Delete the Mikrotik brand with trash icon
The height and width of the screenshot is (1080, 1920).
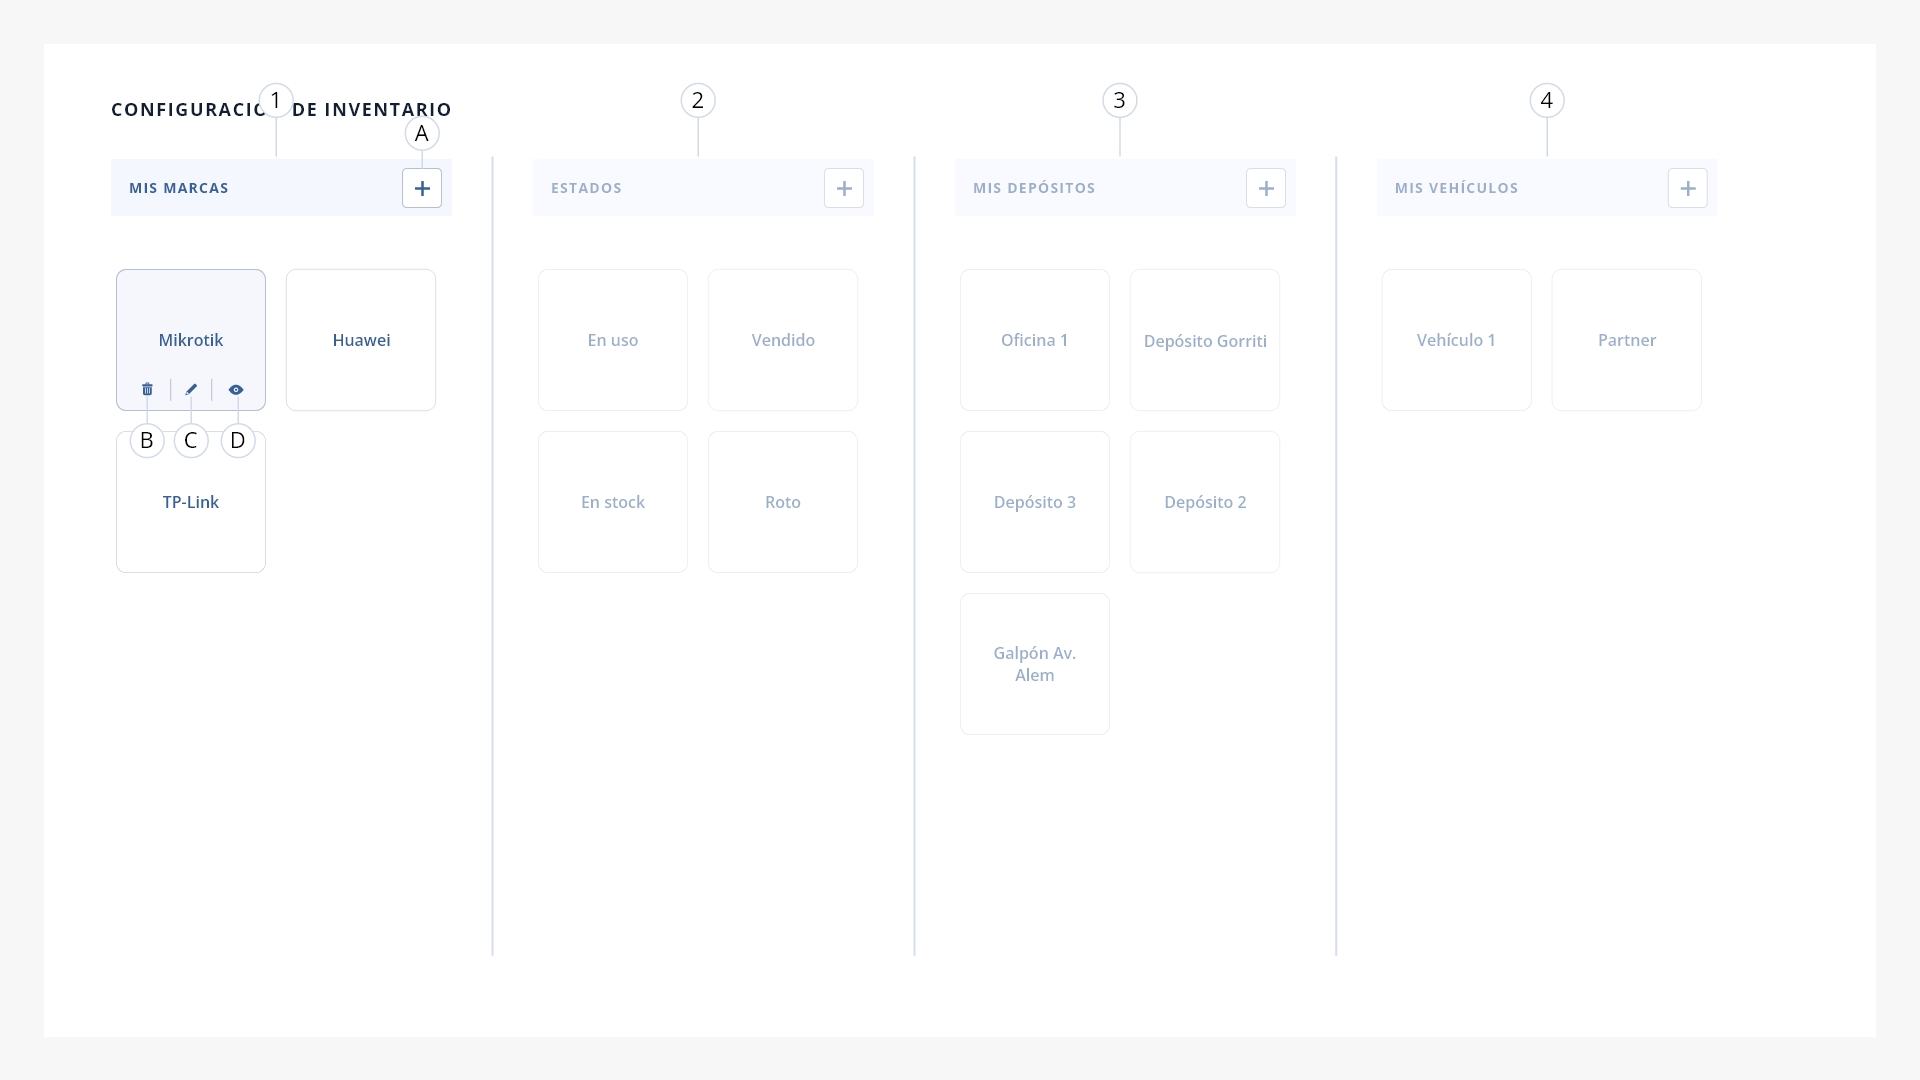click(x=147, y=390)
